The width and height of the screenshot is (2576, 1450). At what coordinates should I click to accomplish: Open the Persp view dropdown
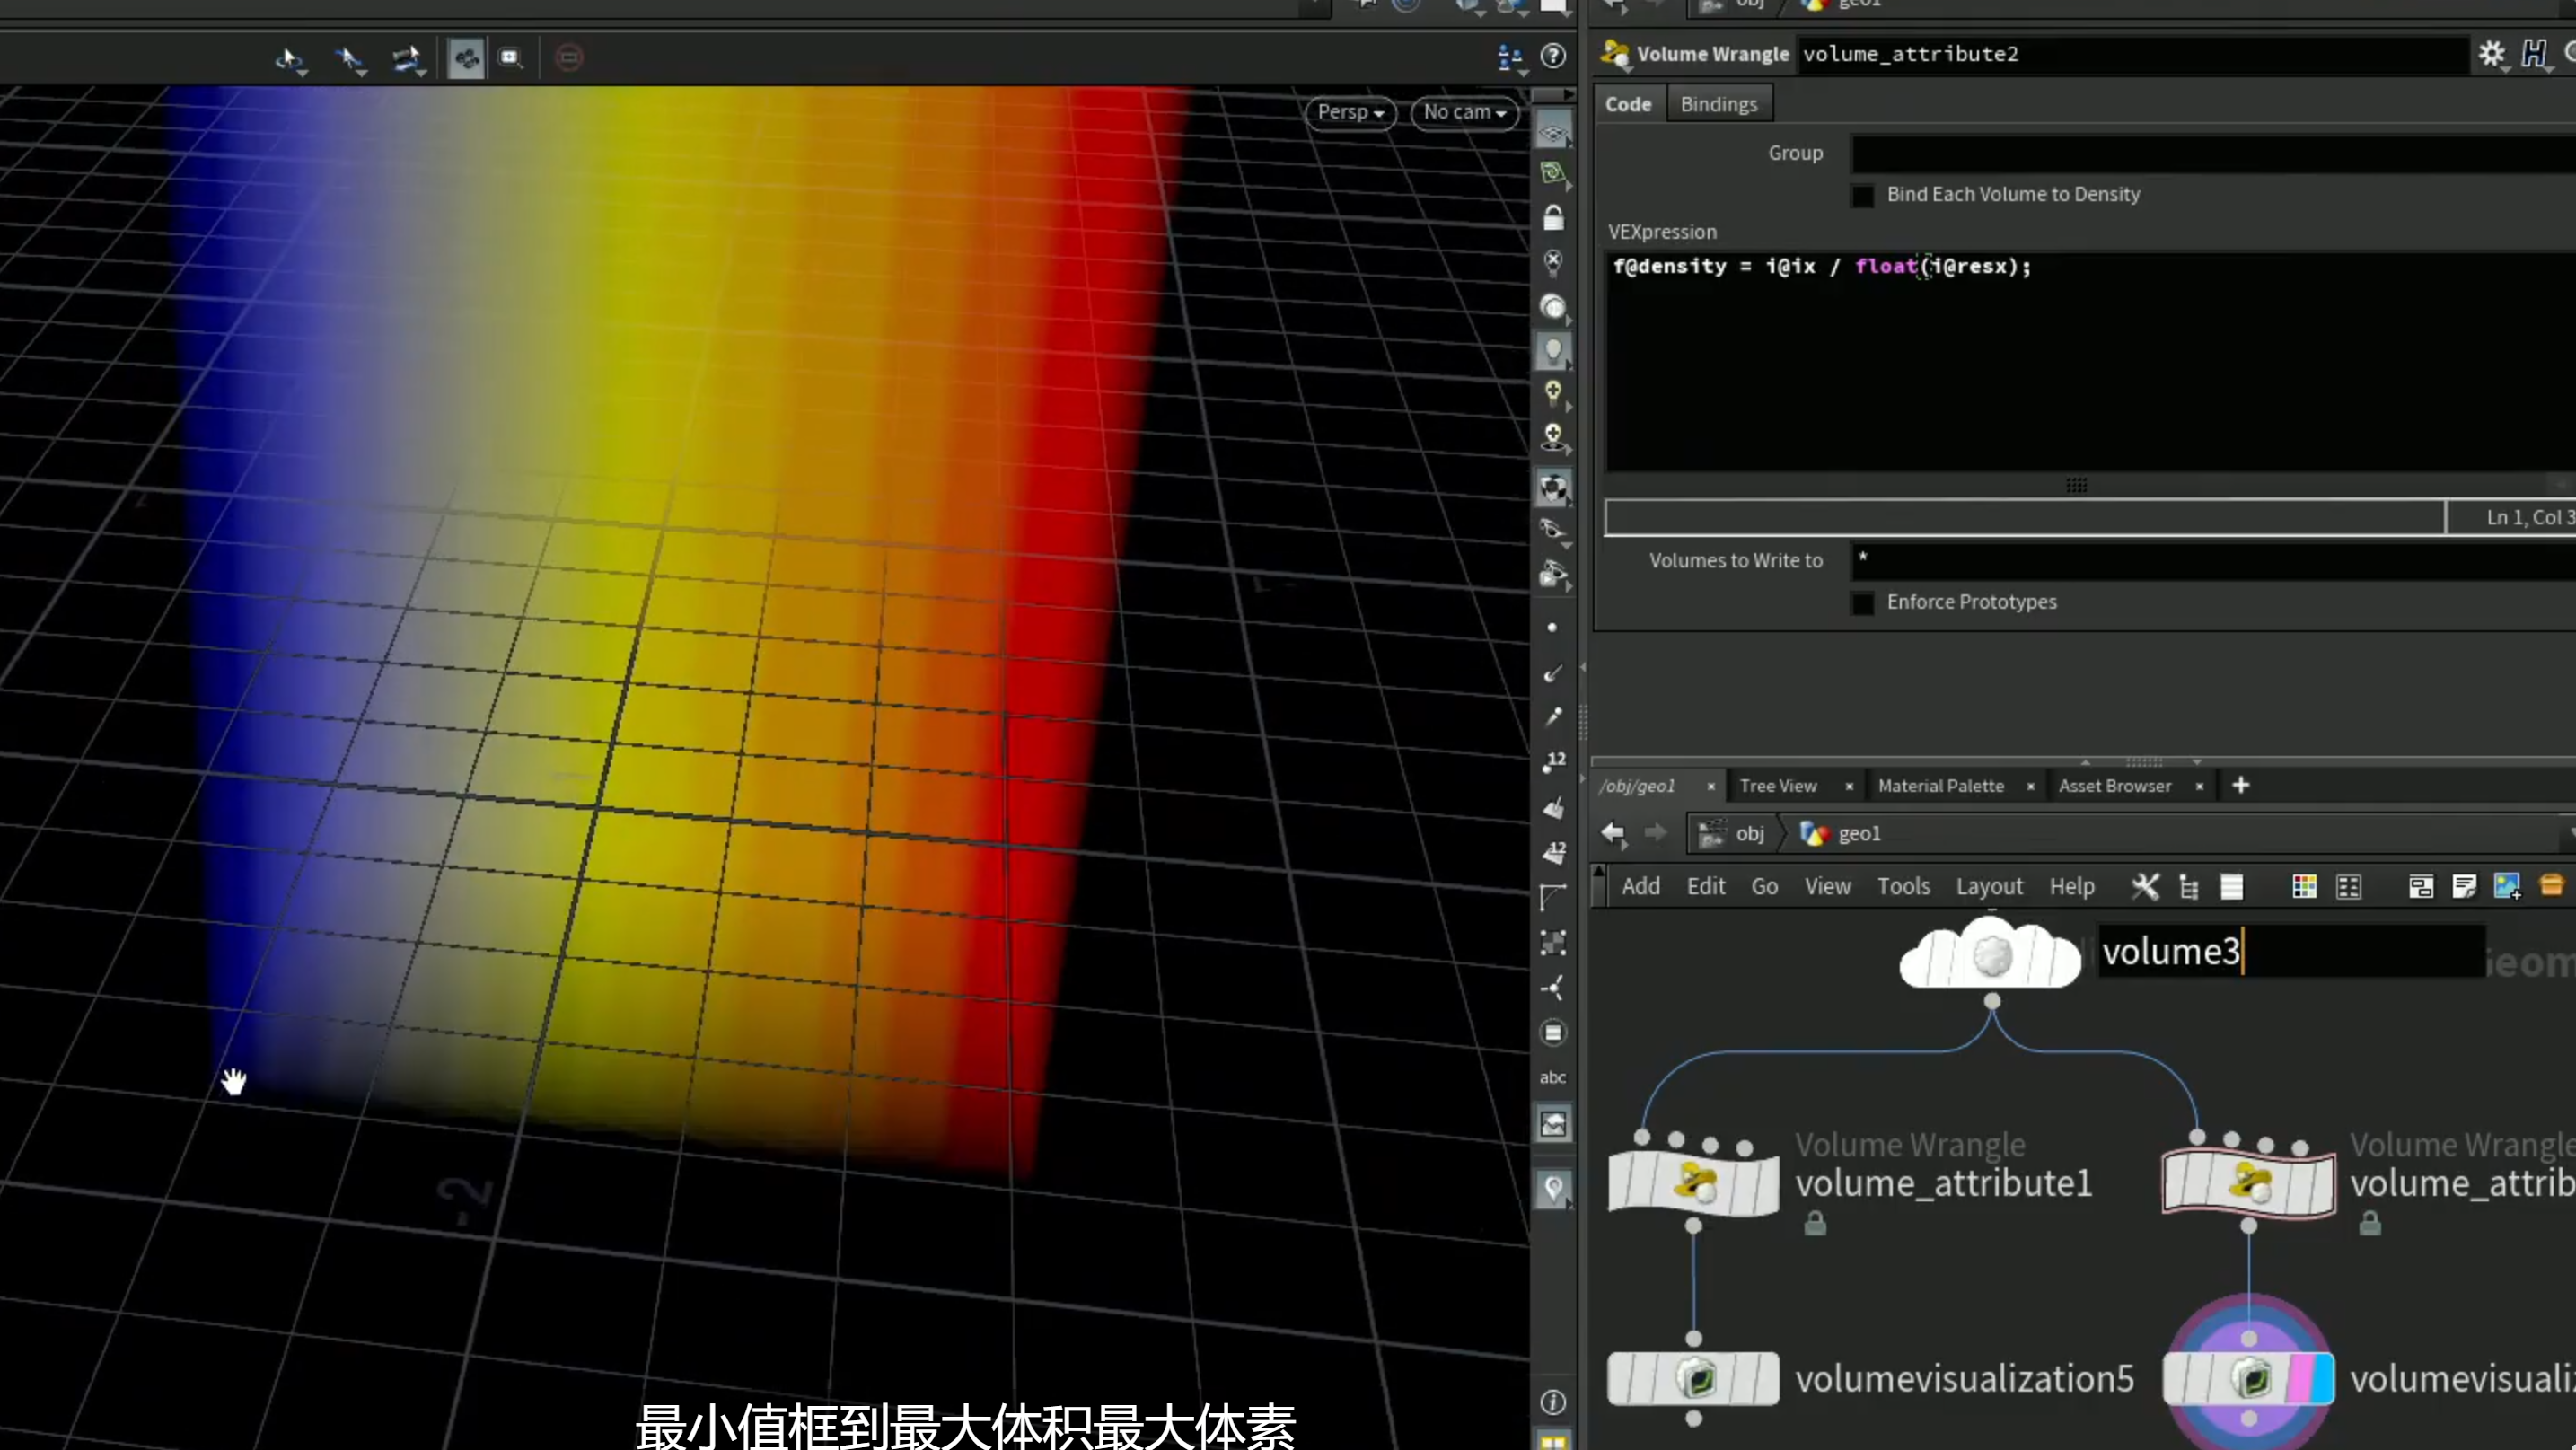coord(1350,112)
